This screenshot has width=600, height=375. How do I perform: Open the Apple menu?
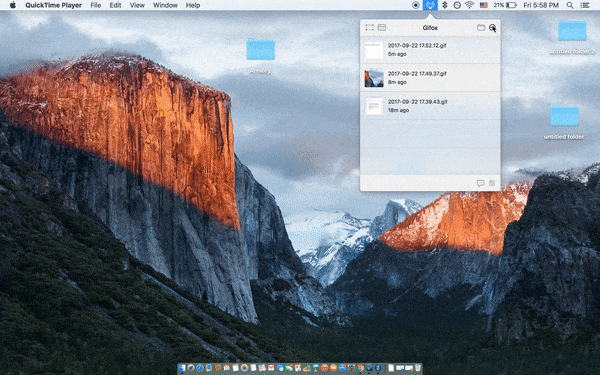tap(13, 5)
